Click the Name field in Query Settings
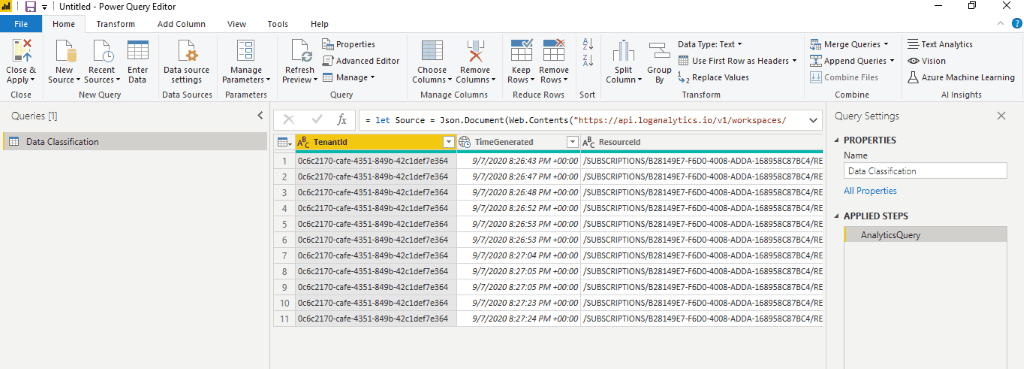Screen dimensions: 1024x369 tap(925, 171)
